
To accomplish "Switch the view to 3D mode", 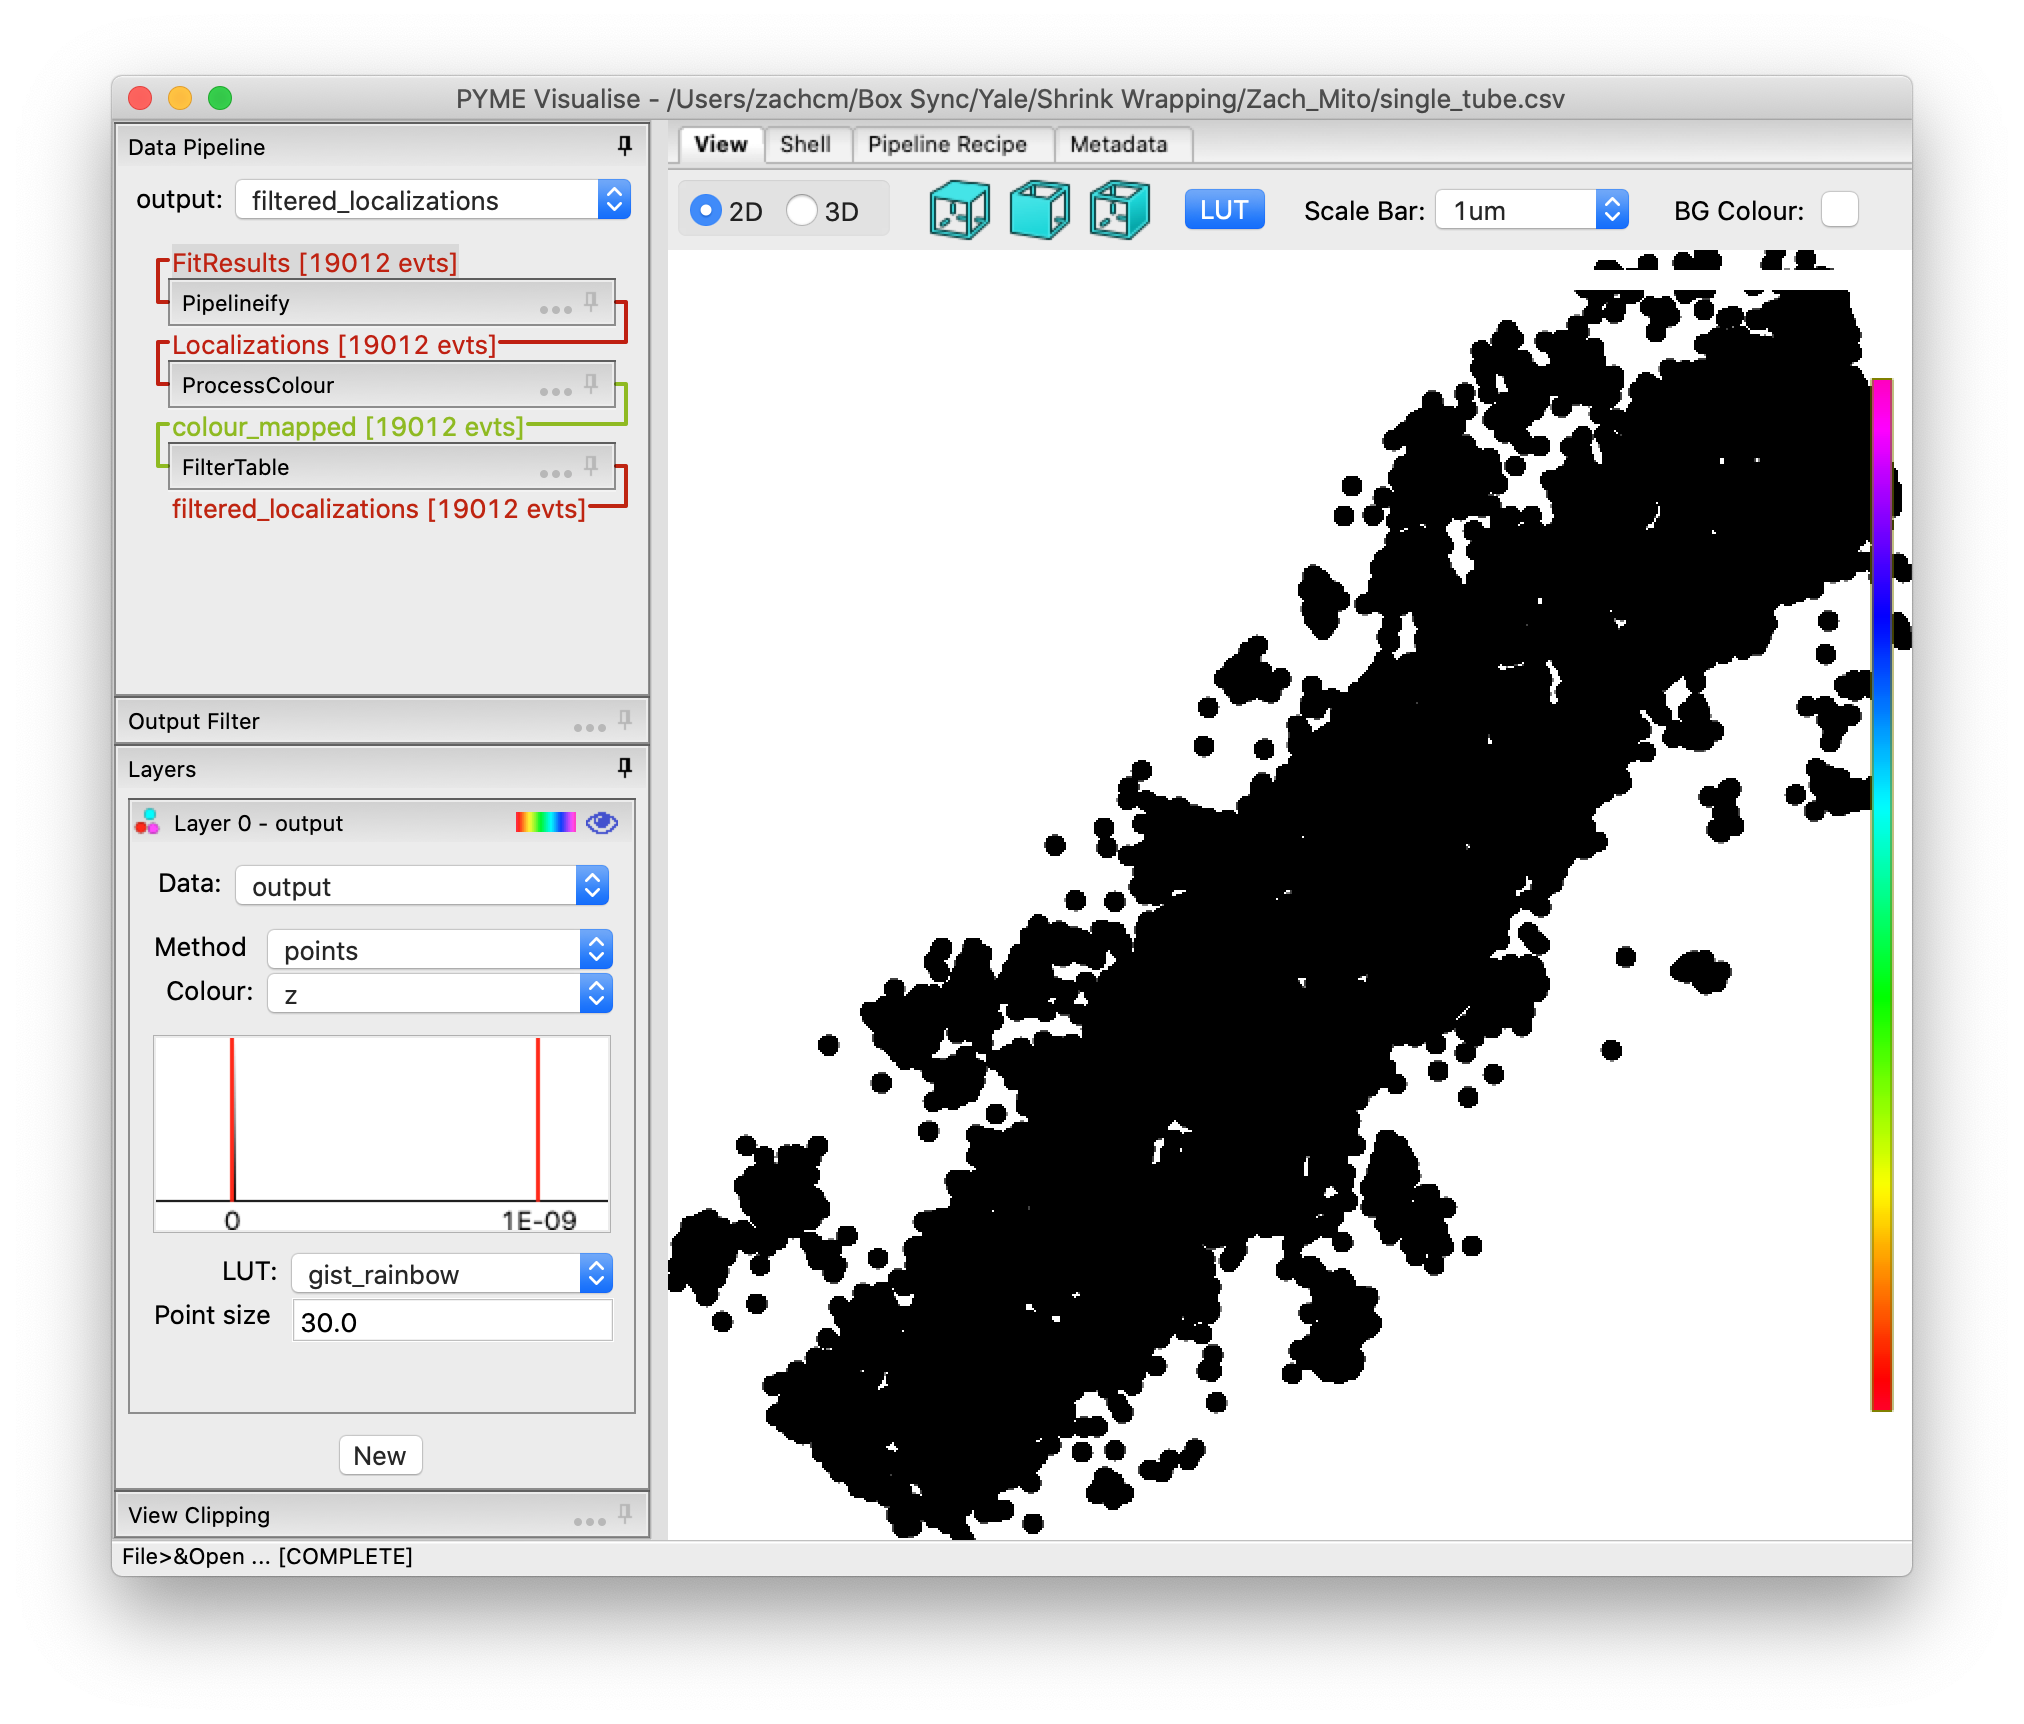I will 800,210.
